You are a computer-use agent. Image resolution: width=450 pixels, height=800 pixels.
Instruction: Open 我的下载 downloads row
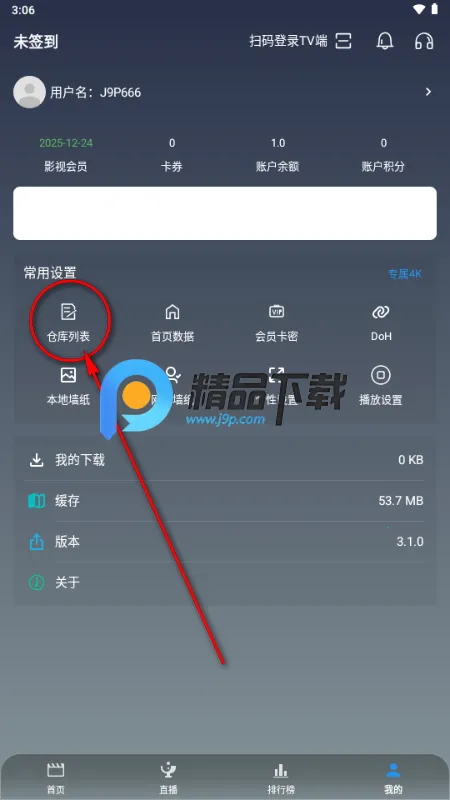coord(225,460)
